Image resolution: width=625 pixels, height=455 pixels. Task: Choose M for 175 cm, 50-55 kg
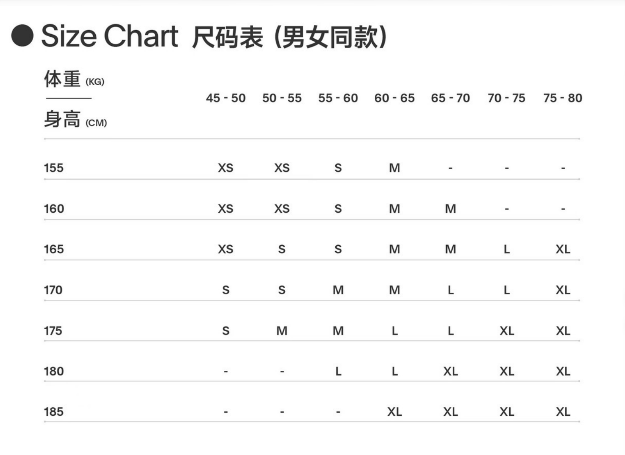click(x=281, y=331)
